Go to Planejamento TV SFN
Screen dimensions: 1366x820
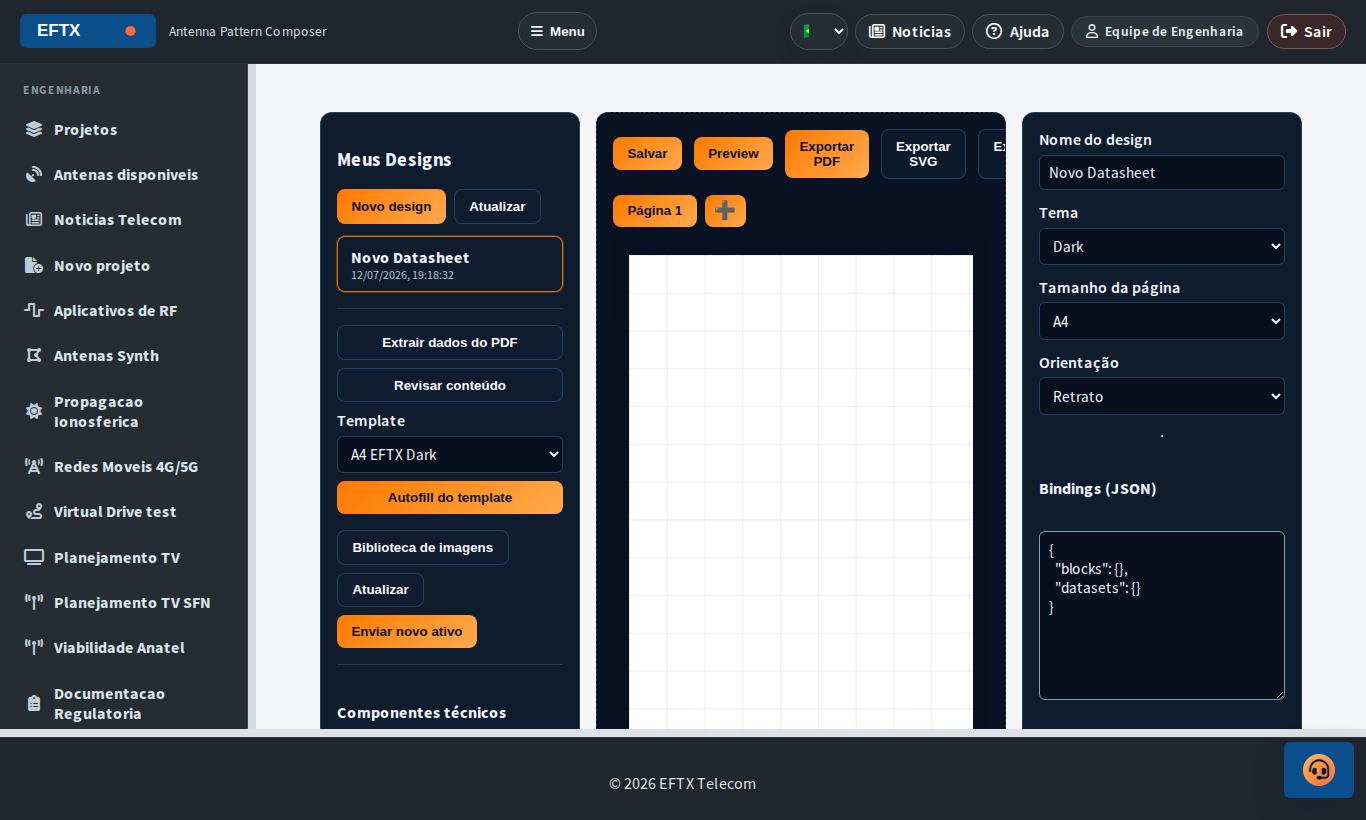click(124, 602)
